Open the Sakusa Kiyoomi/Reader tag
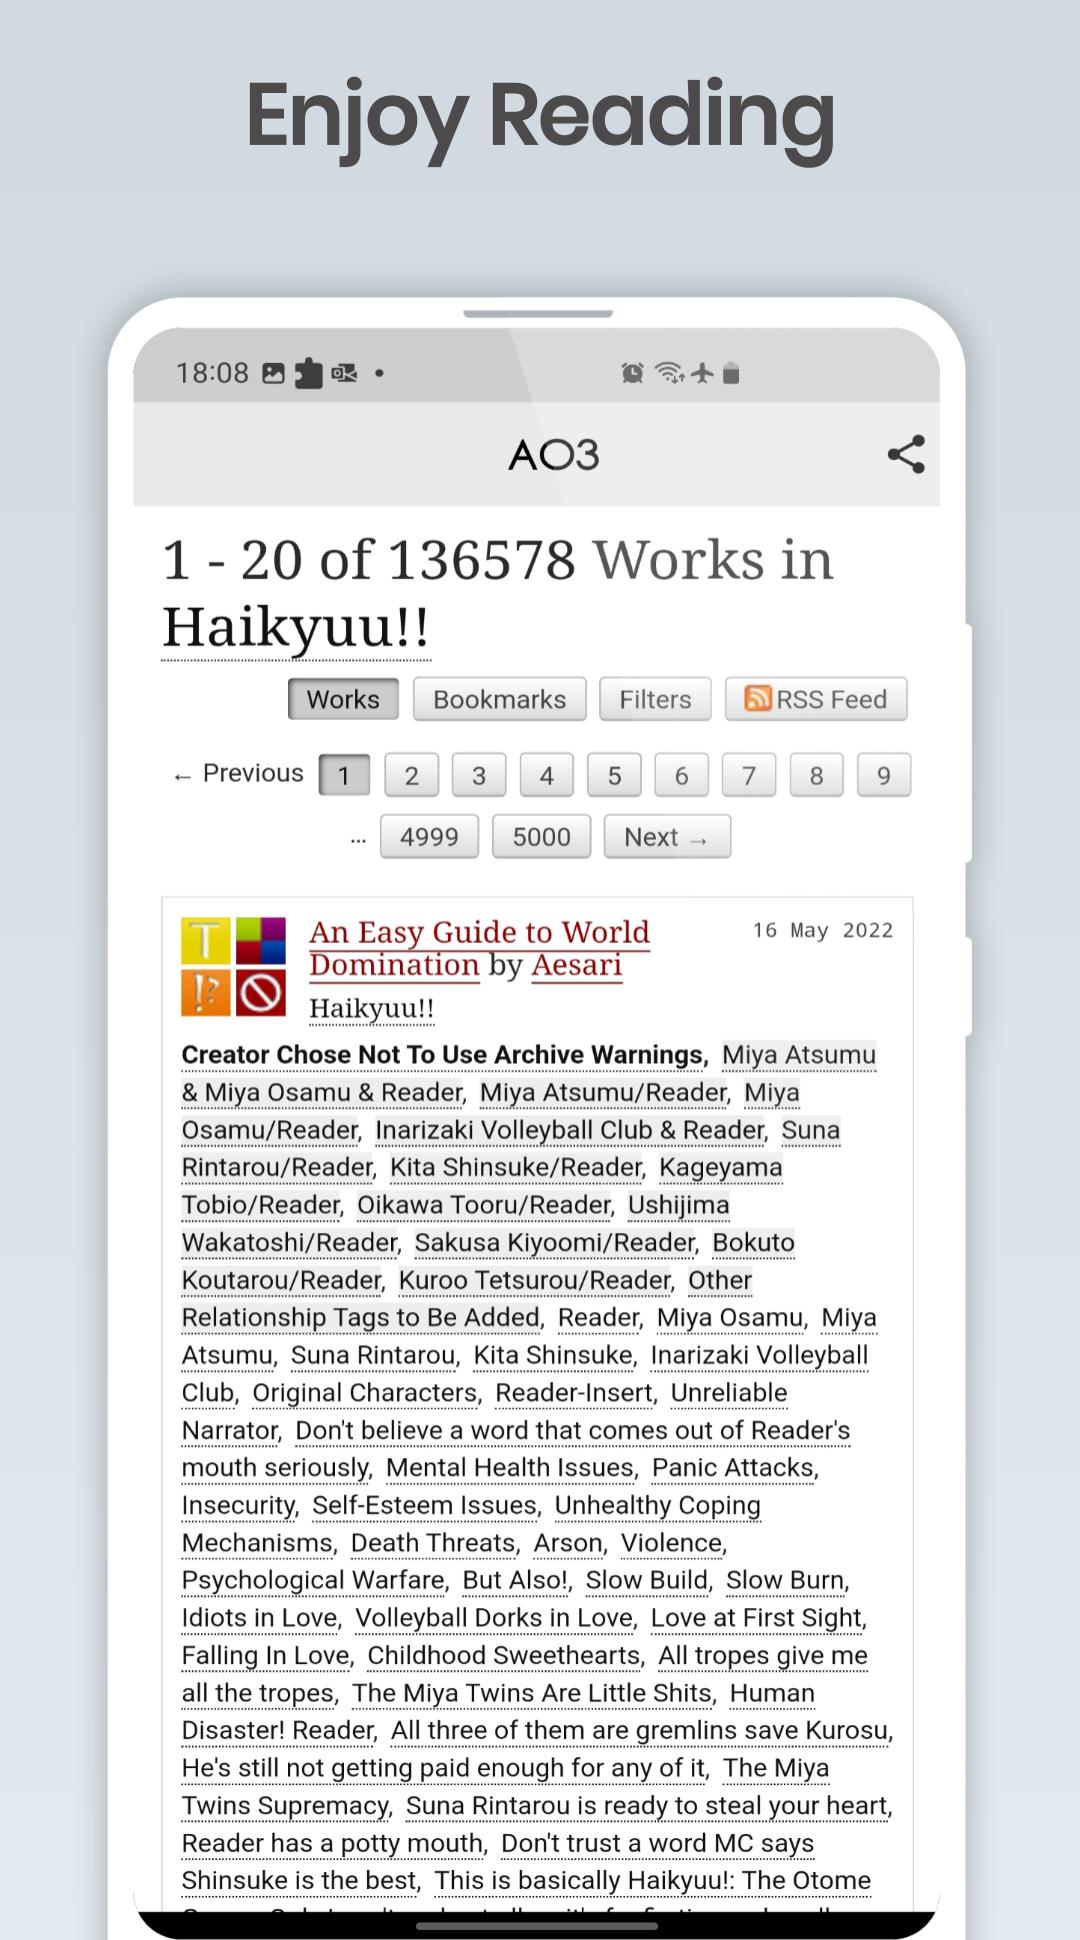This screenshot has height=1940, width=1080. (555, 1242)
